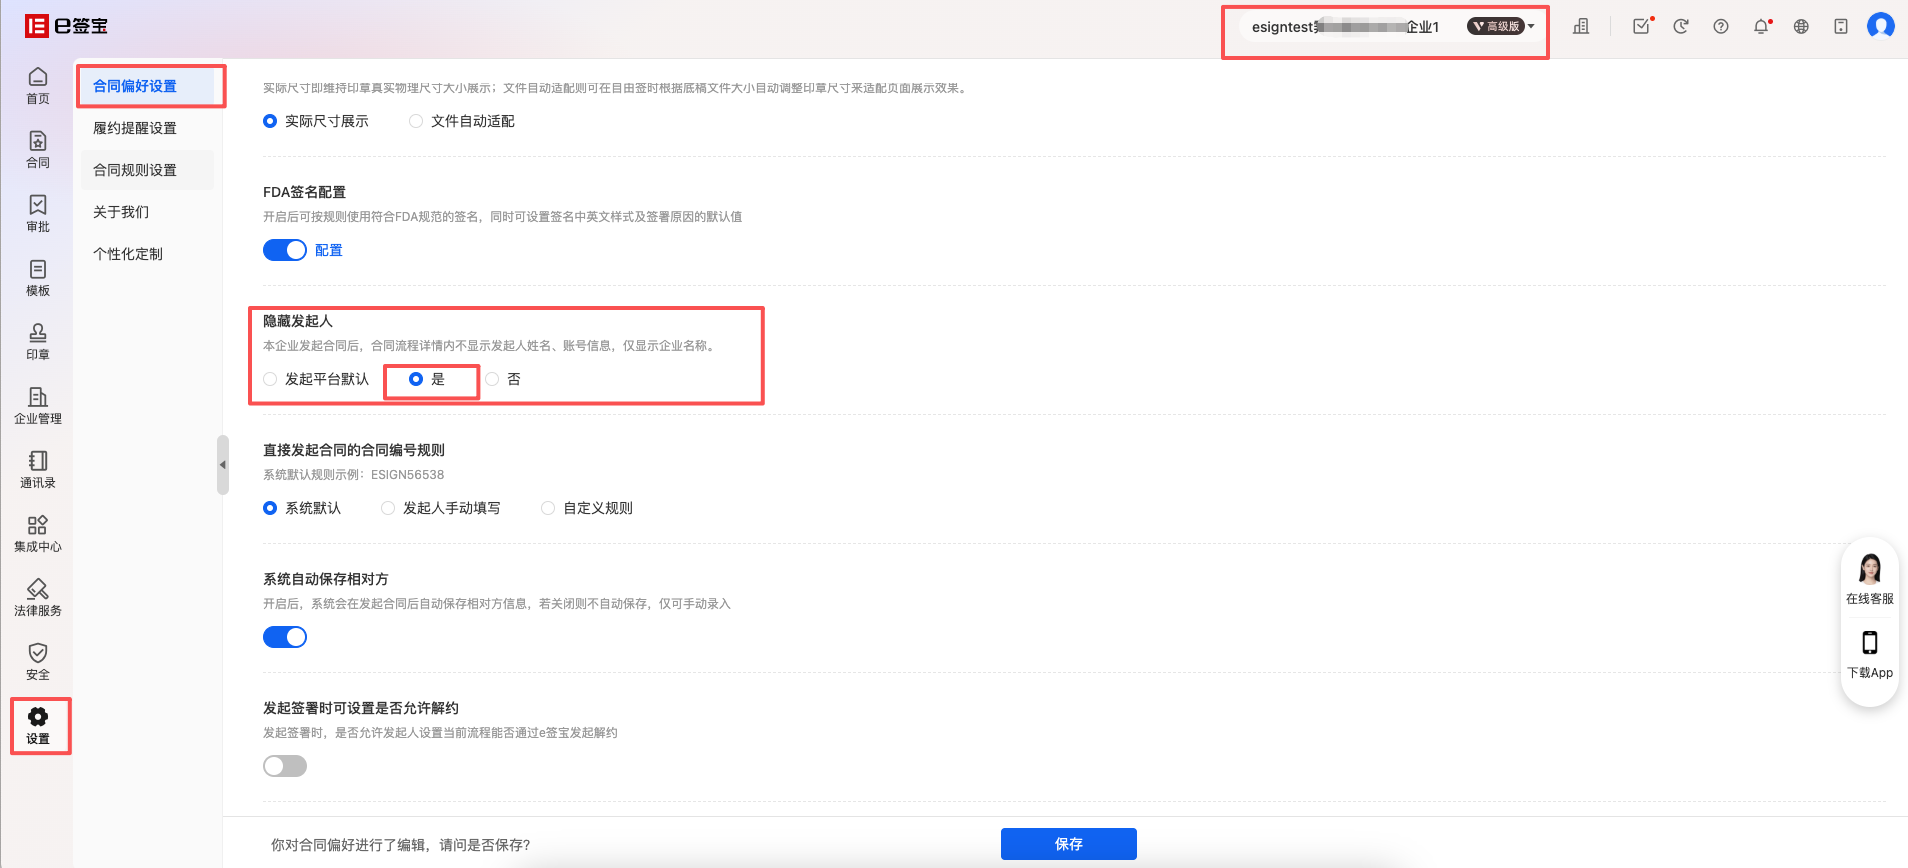Click the blue 保存 button
The image size is (1908, 868).
coord(1068,844)
